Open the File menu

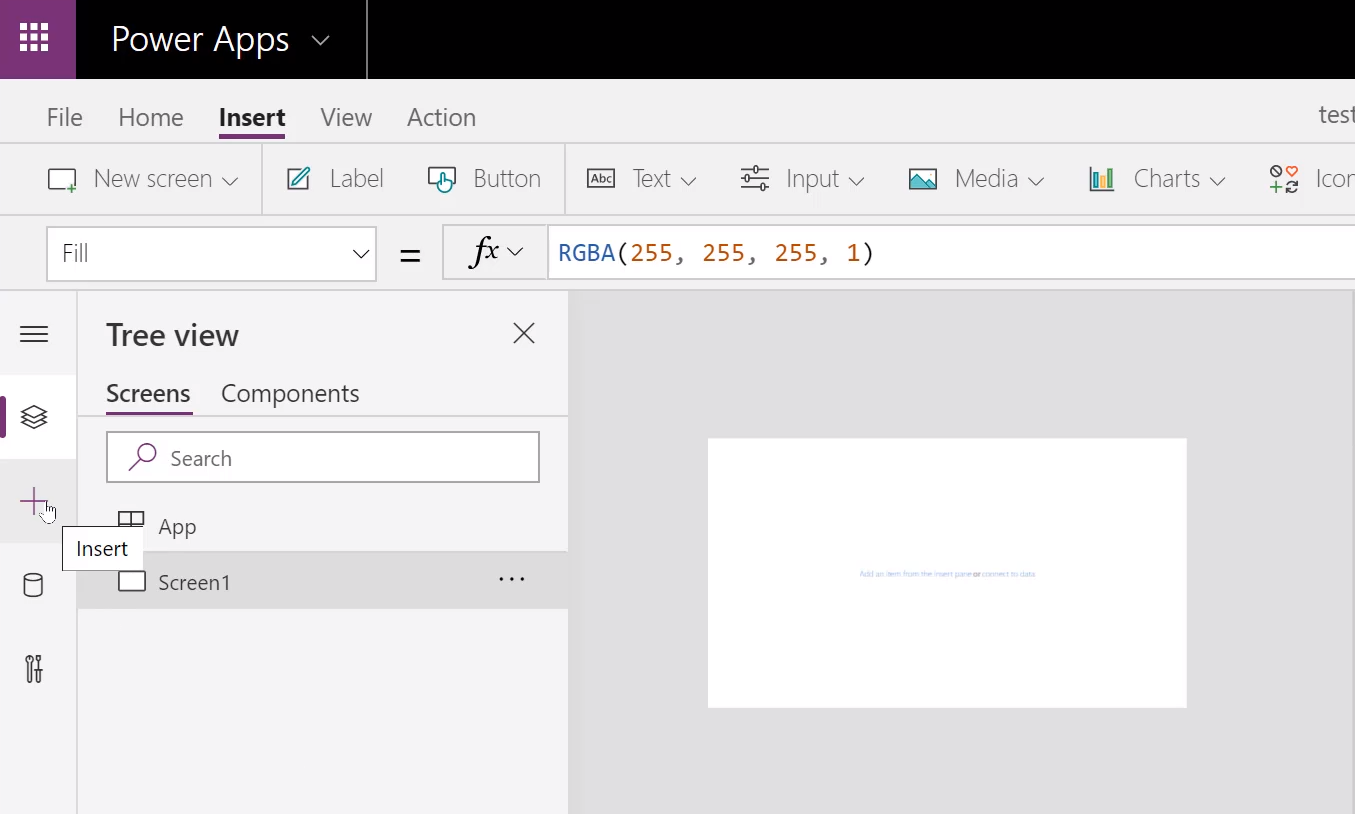pyautogui.click(x=64, y=117)
